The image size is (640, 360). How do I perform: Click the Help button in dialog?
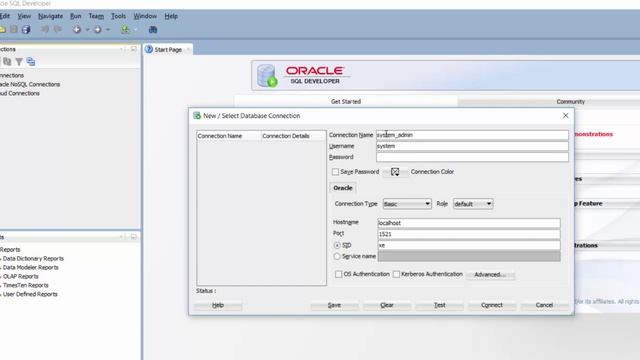(218, 305)
